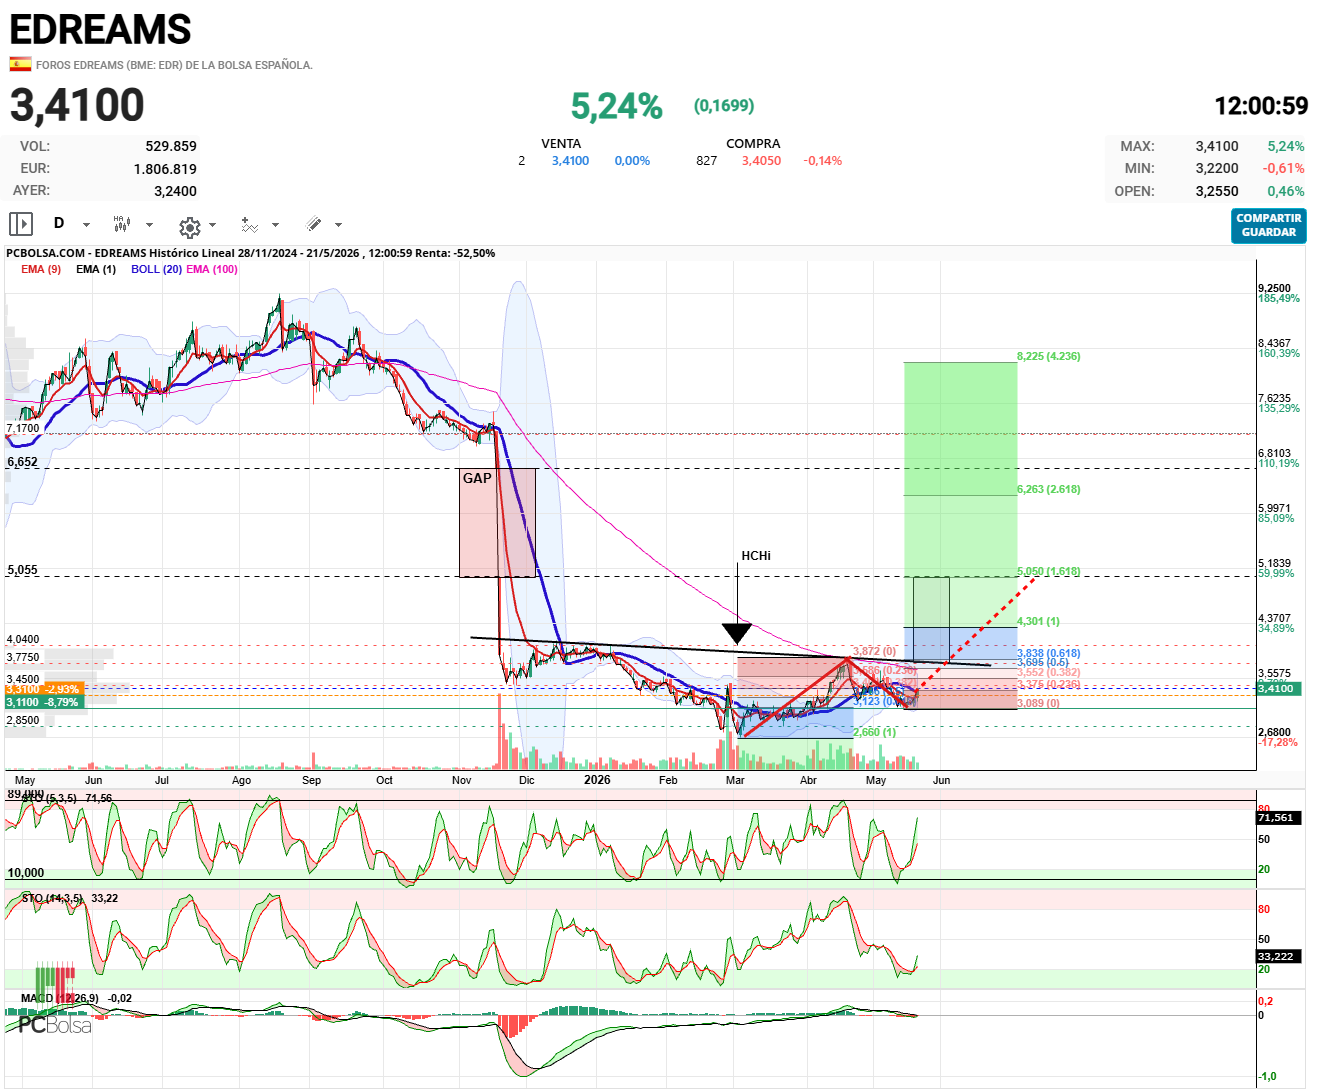1317x1089 pixels.
Task: Select the BOLL (20) indicator label
Action: point(156,269)
